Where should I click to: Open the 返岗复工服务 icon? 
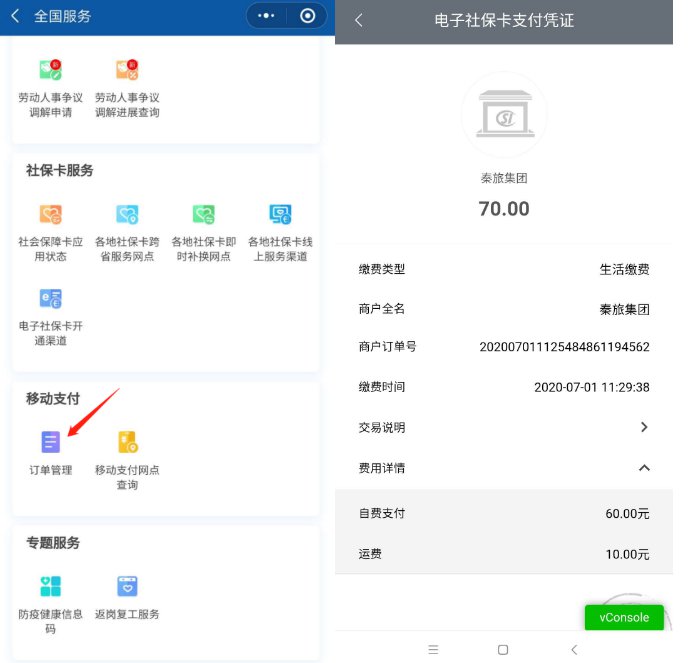click(127, 586)
